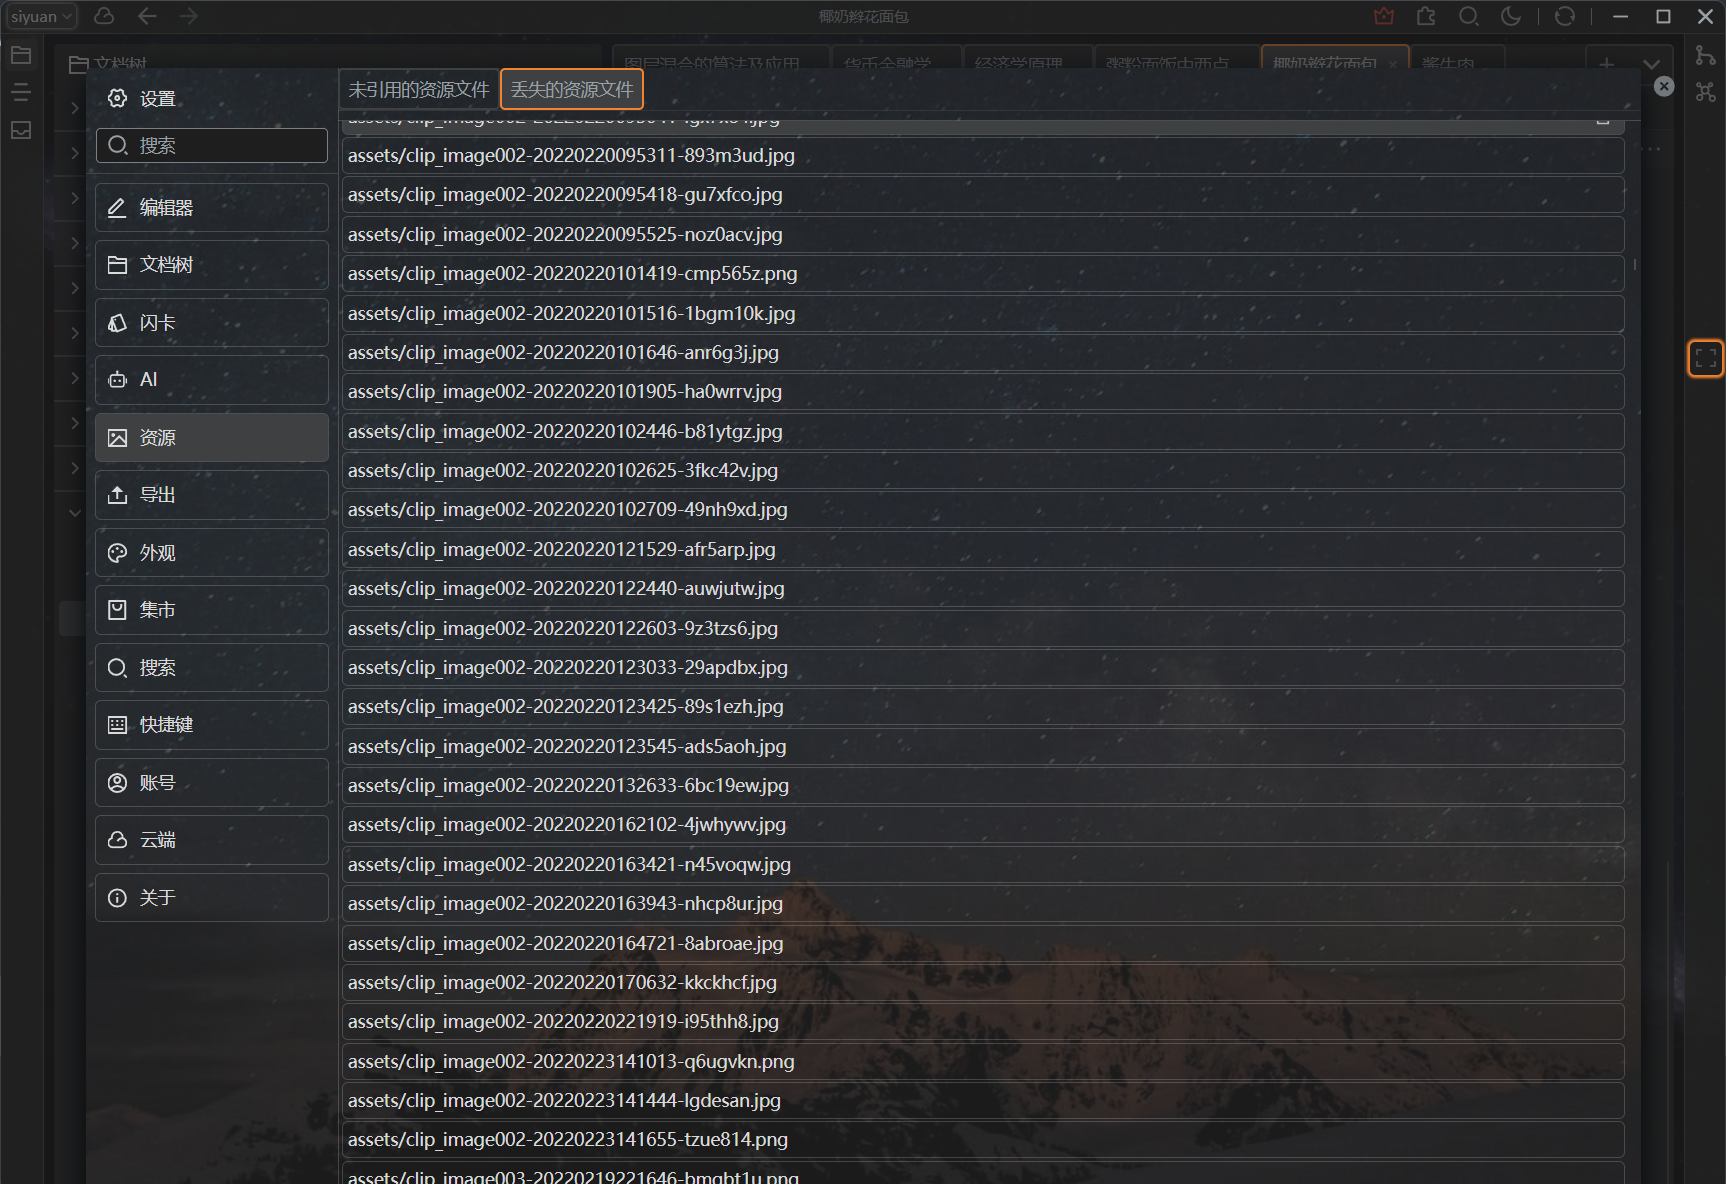Select asset clip_image002-20220220122440-auwjutw.jpg
1726x1184 pixels.
[983, 589]
